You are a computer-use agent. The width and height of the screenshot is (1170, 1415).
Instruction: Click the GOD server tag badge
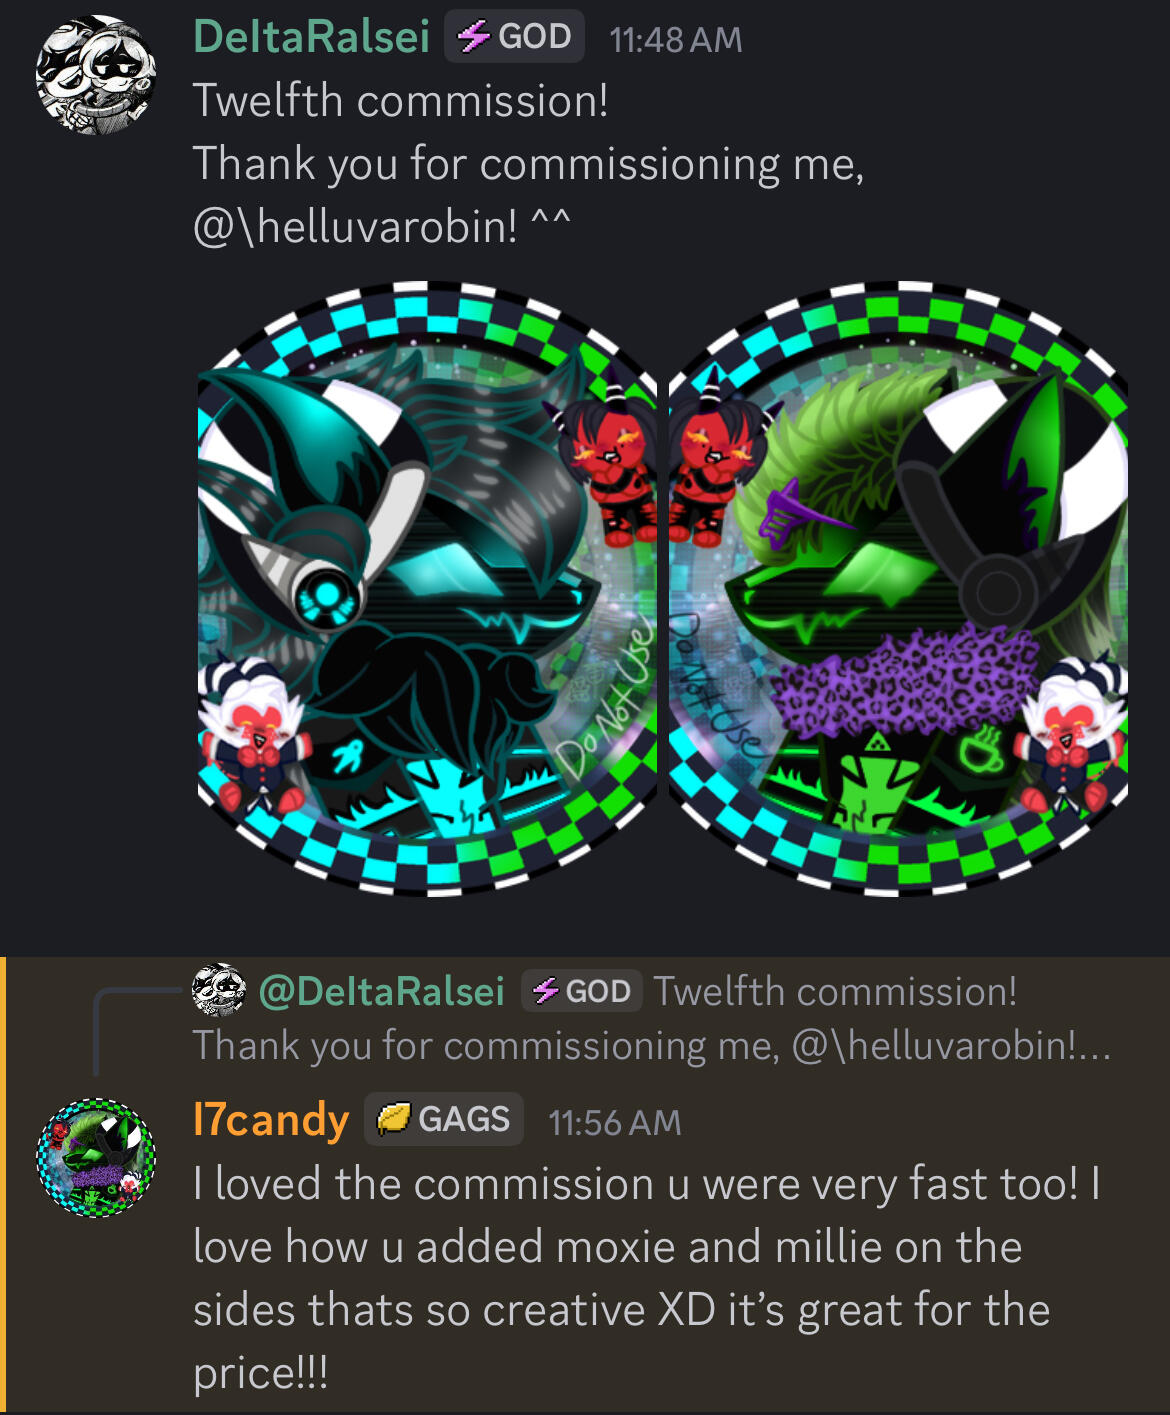pyautogui.click(x=514, y=37)
